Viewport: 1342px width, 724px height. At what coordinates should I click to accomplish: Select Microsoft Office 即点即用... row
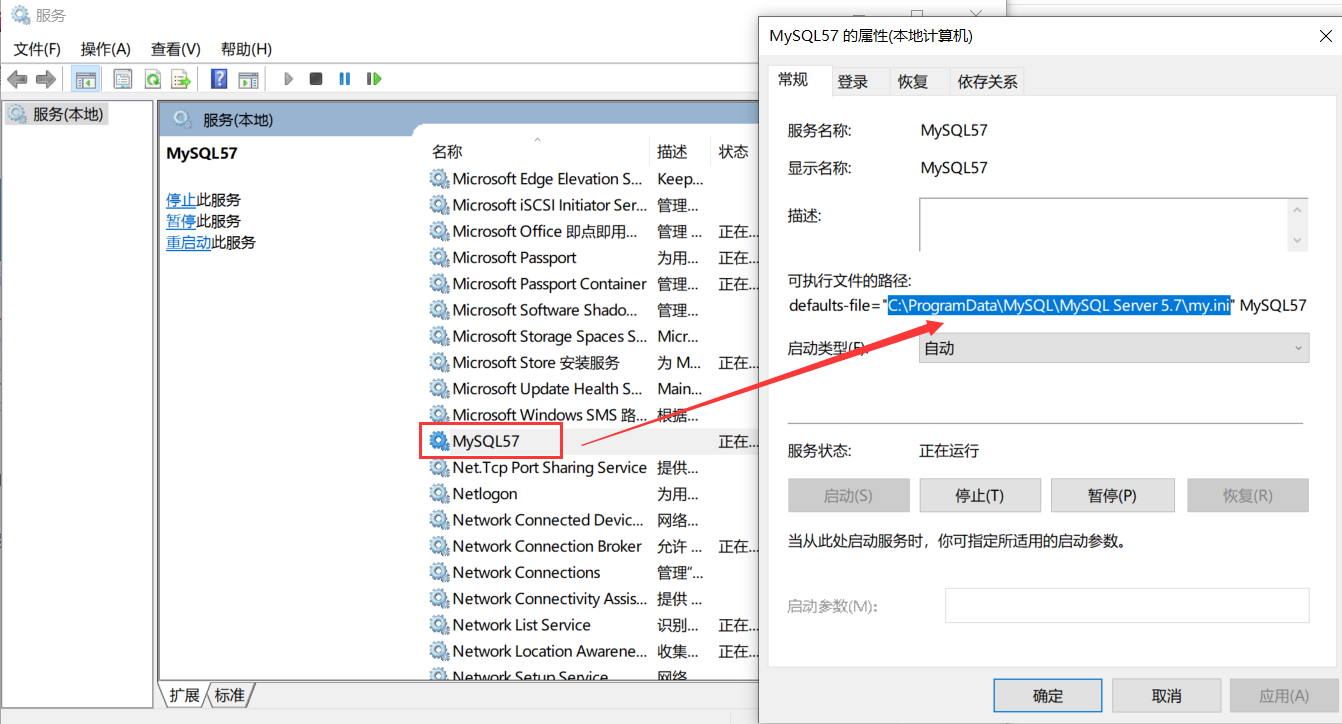[x=593, y=231]
